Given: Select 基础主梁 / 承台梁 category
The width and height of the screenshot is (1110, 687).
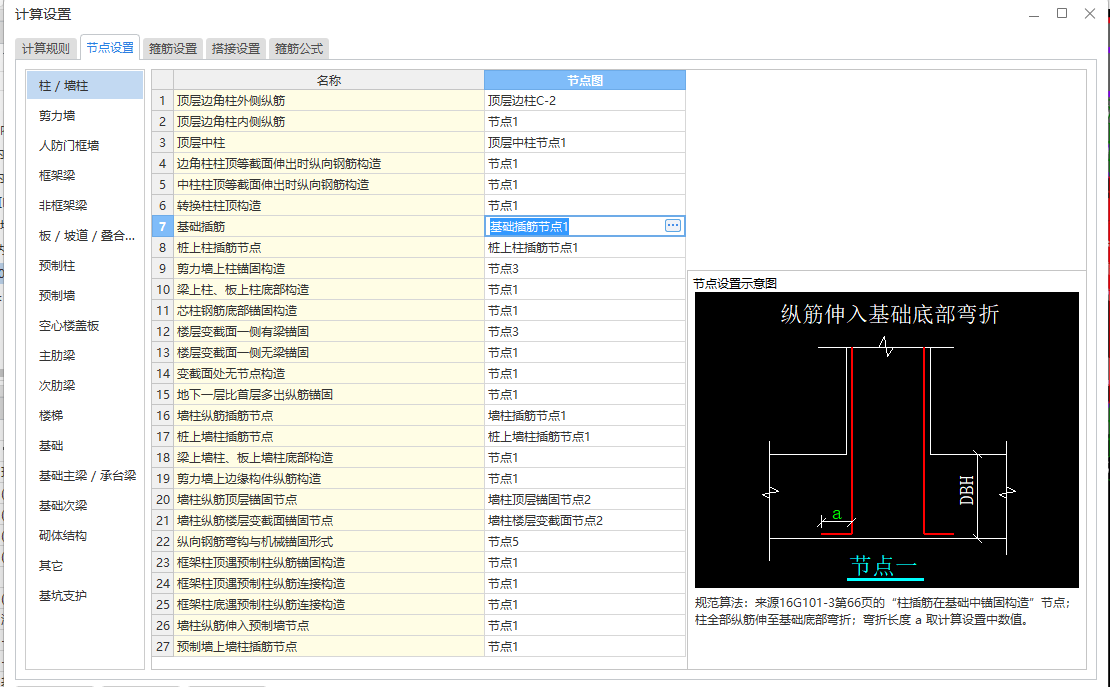Looking at the screenshot, I should (x=85, y=476).
